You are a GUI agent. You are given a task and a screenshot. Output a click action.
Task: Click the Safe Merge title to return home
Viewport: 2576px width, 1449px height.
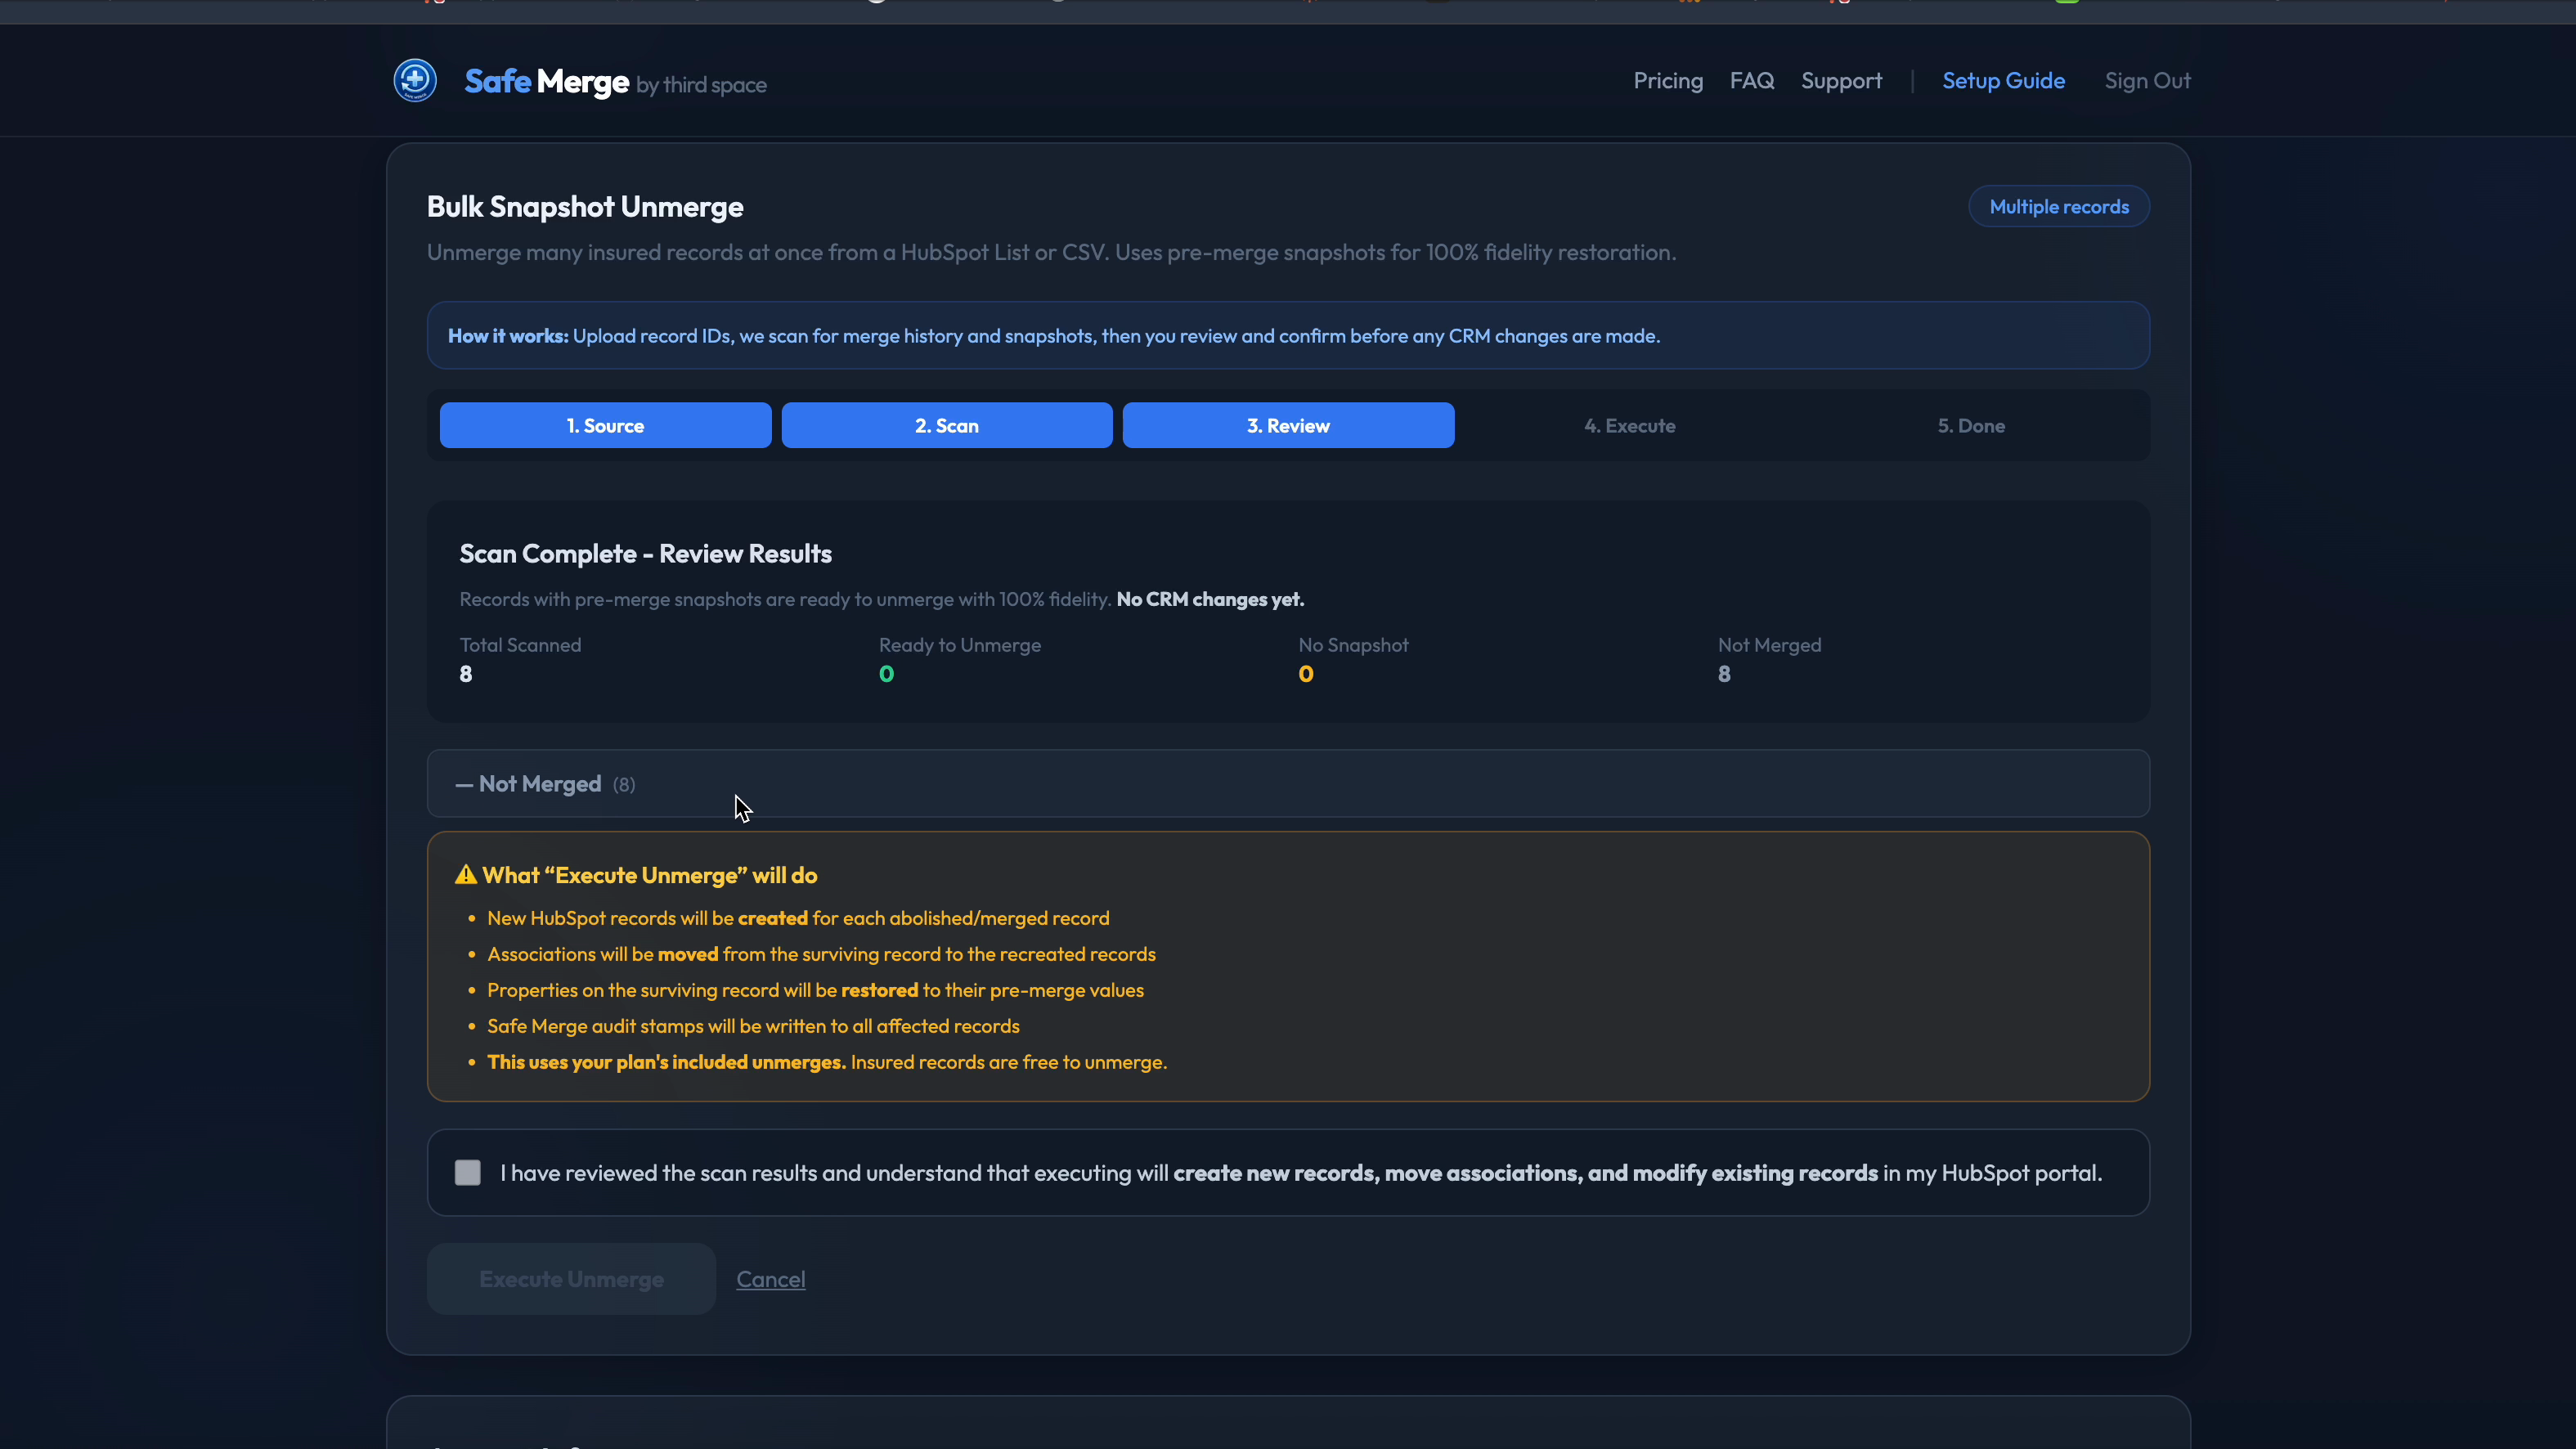click(546, 82)
